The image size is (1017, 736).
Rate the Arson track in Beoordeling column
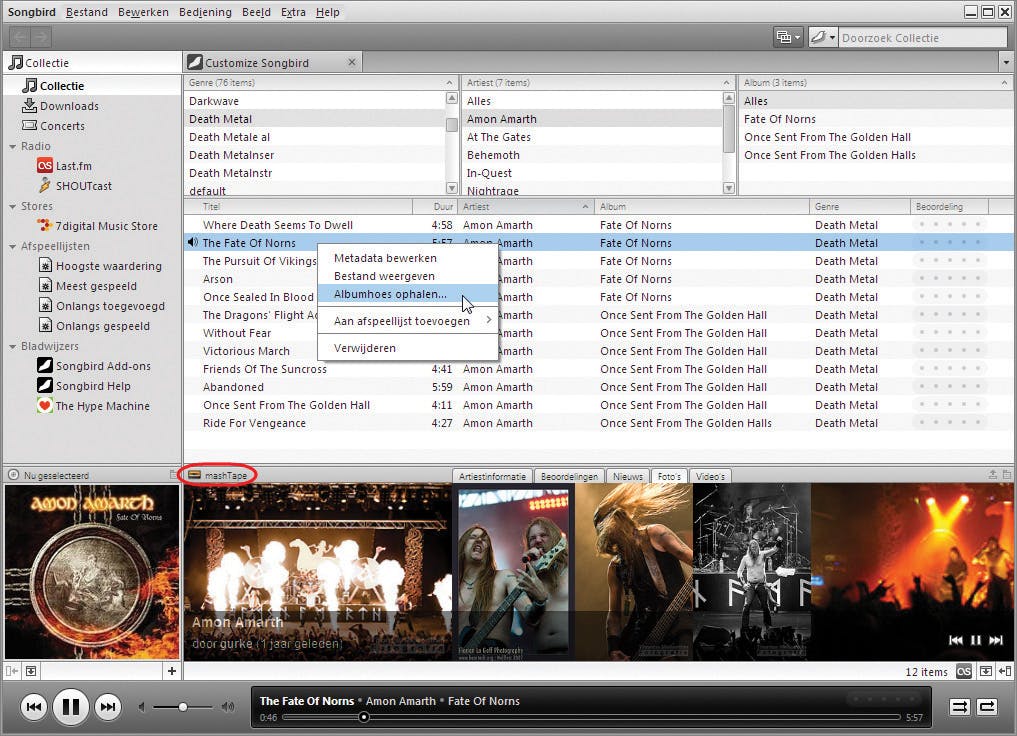[x=950, y=279]
